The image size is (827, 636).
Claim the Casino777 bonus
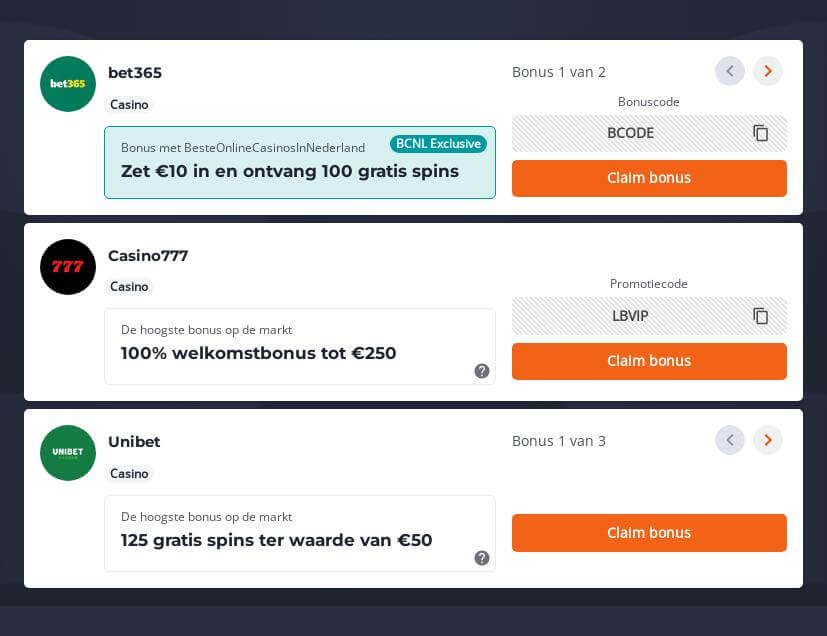tap(649, 361)
